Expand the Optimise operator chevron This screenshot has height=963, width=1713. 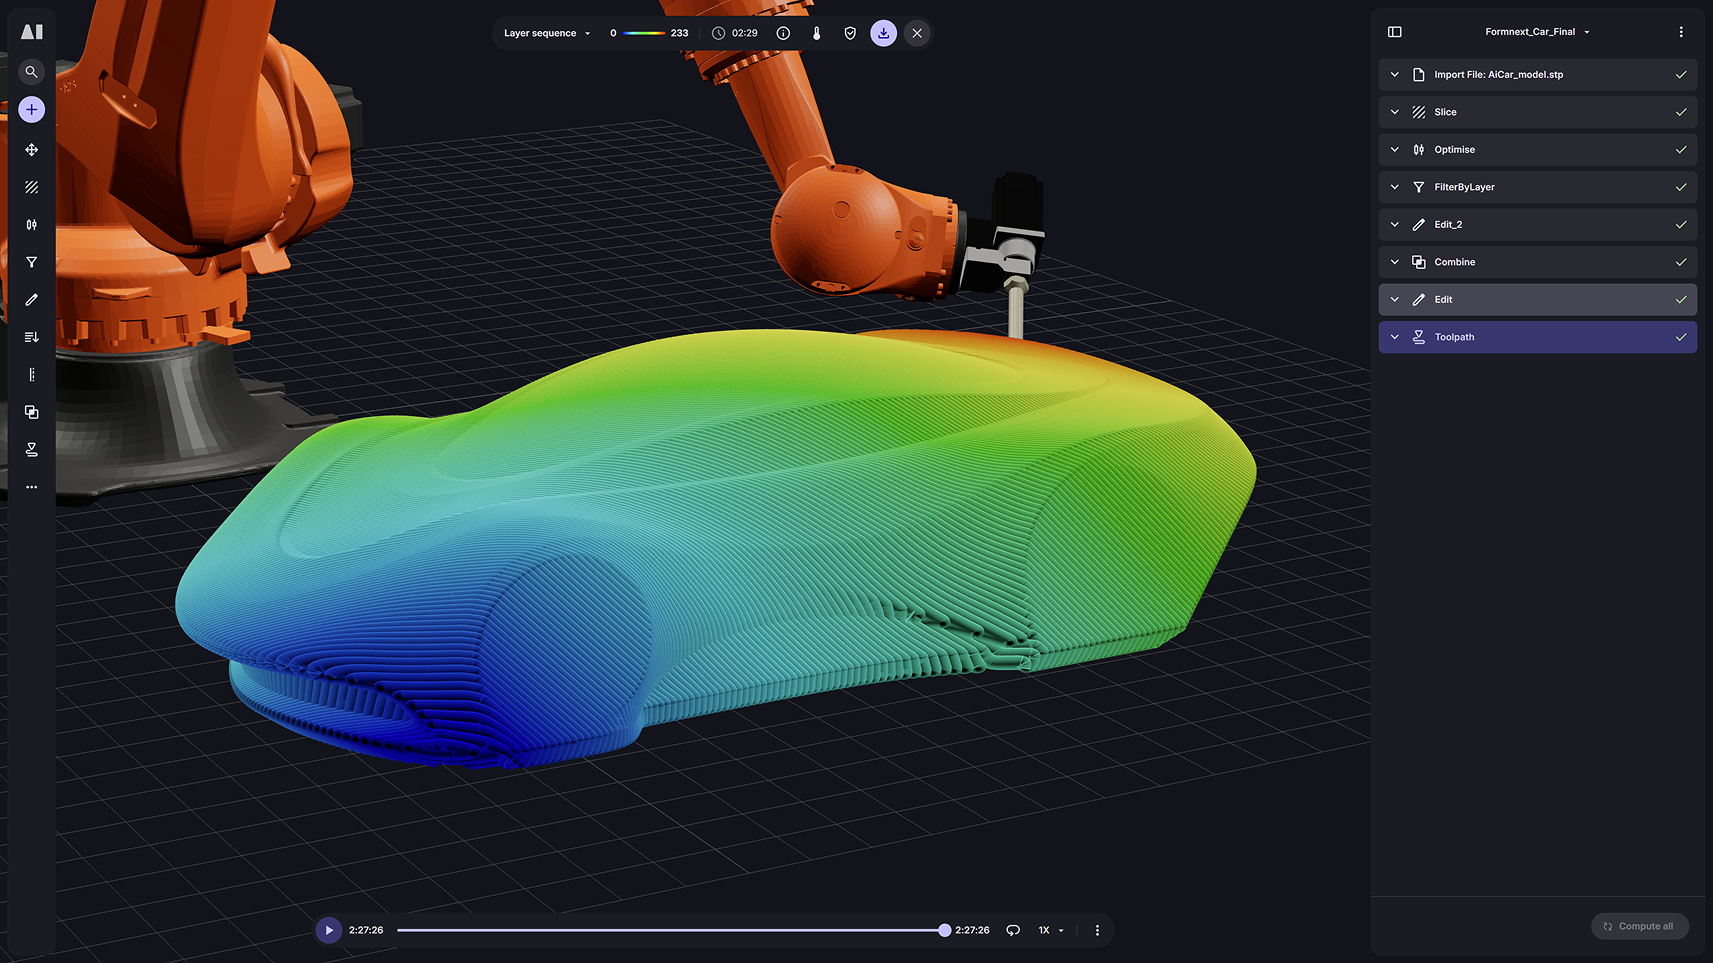[1395, 150]
